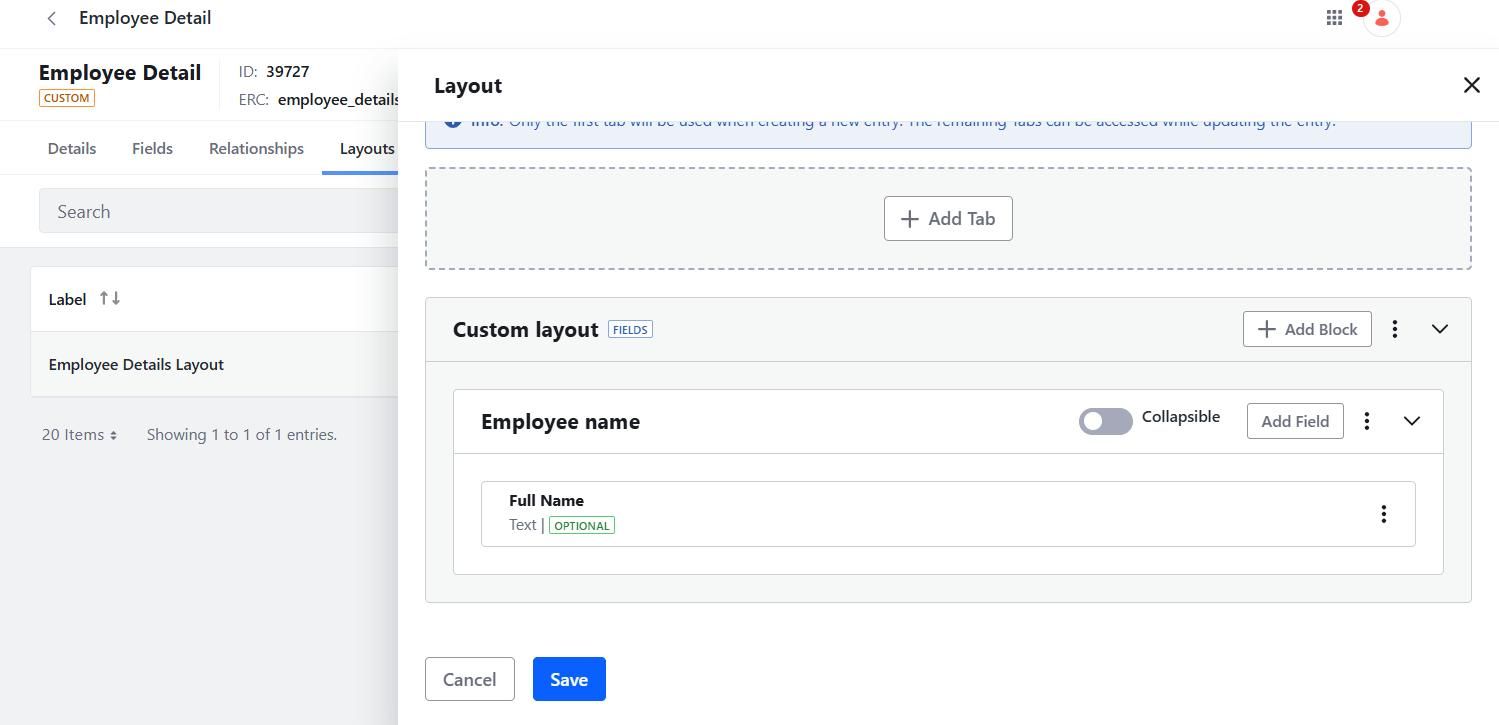Click the CUSTOM label under Employee Detail

coord(67,98)
